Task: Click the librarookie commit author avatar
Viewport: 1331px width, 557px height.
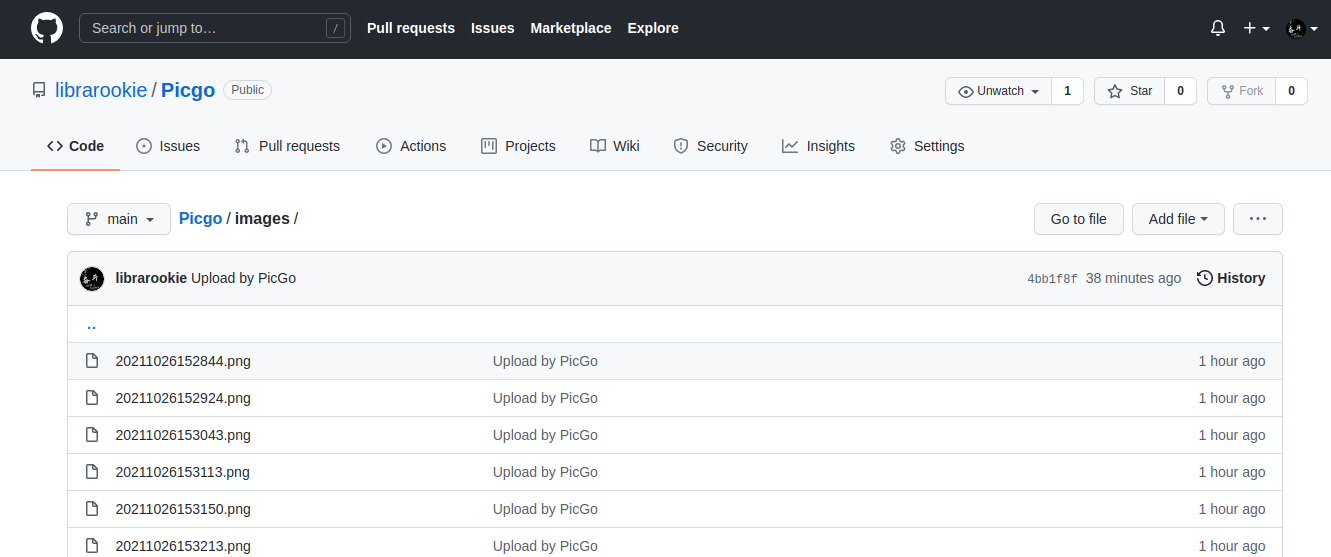Action: click(x=92, y=279)
